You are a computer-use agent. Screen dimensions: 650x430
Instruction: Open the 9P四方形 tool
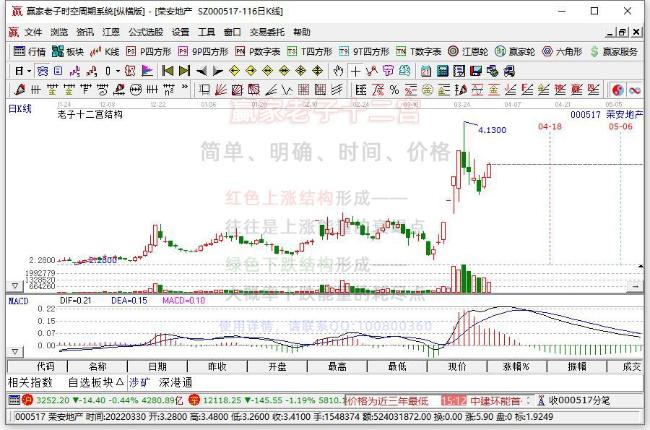click(x=203, y=51)
